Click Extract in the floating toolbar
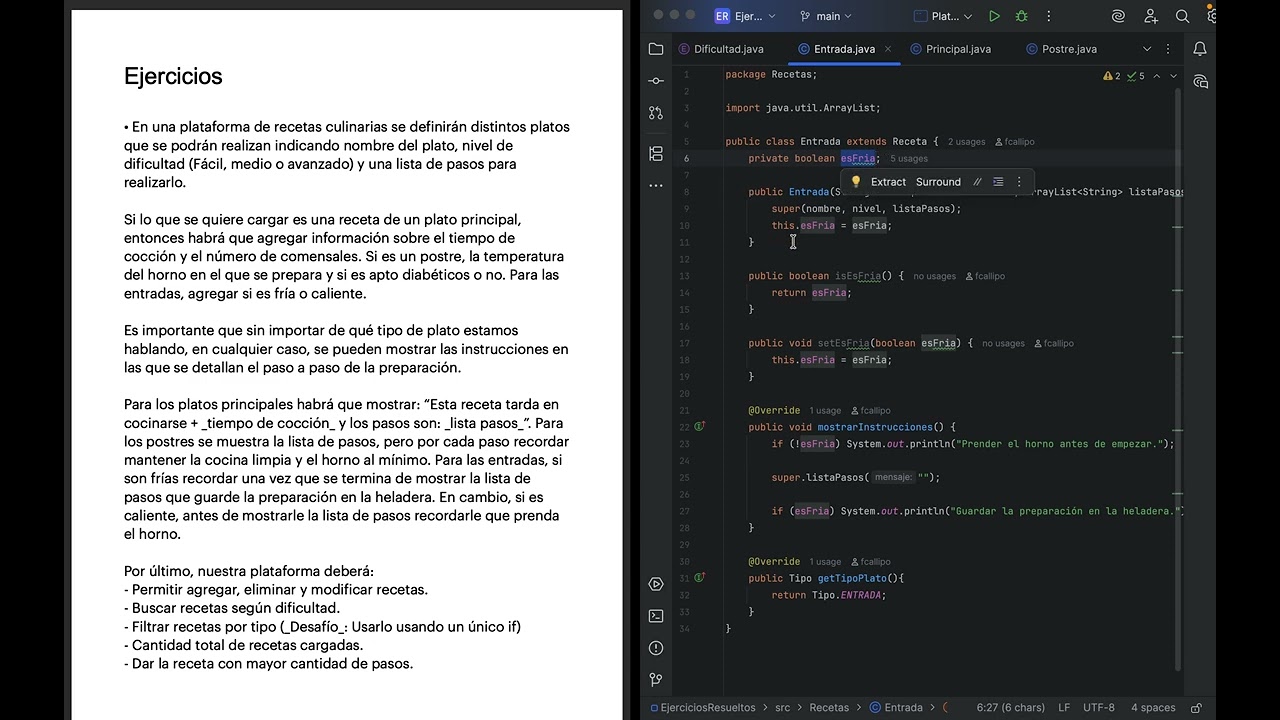 click(x=888, y=182)
